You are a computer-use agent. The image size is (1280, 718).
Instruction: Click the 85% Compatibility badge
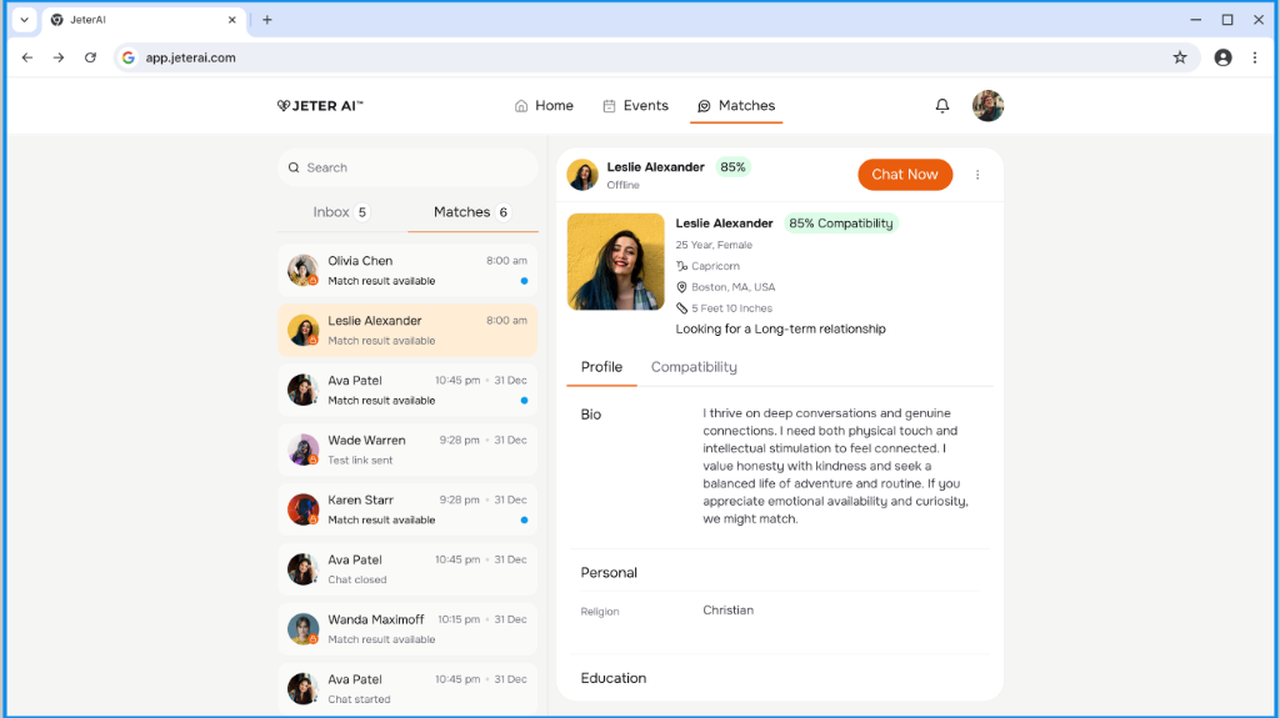coord(841,224)
